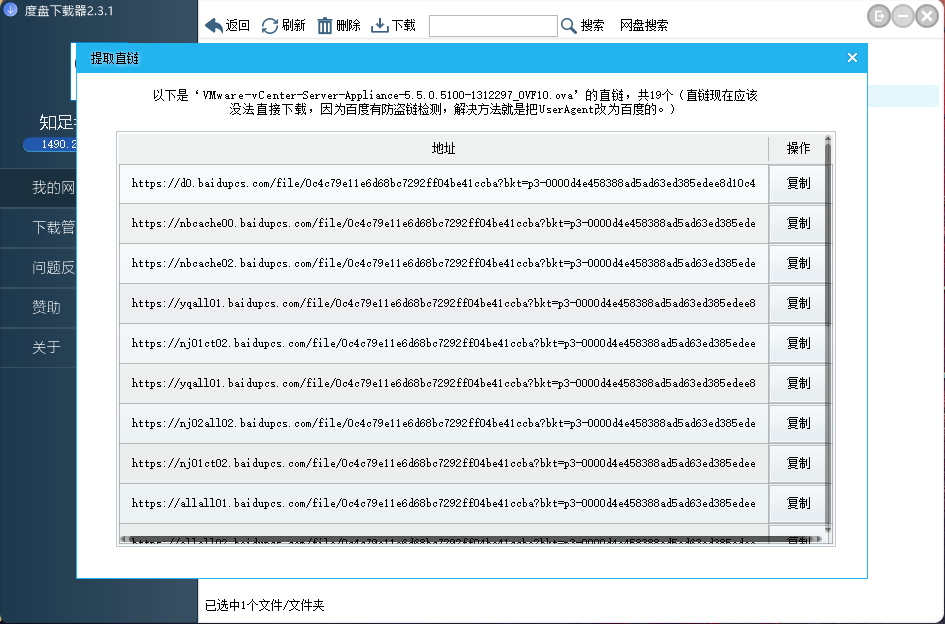Copy the nbcache02.baidupcs.com link
The image size is (945, 624).
point(798,263)
